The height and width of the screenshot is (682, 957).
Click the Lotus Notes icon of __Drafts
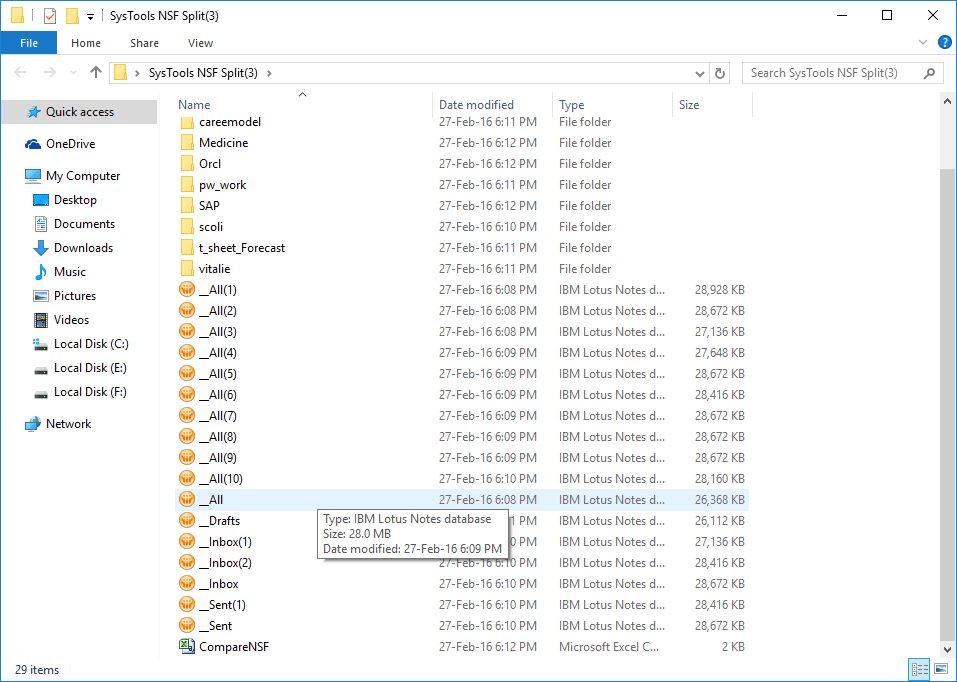(187, 521)
